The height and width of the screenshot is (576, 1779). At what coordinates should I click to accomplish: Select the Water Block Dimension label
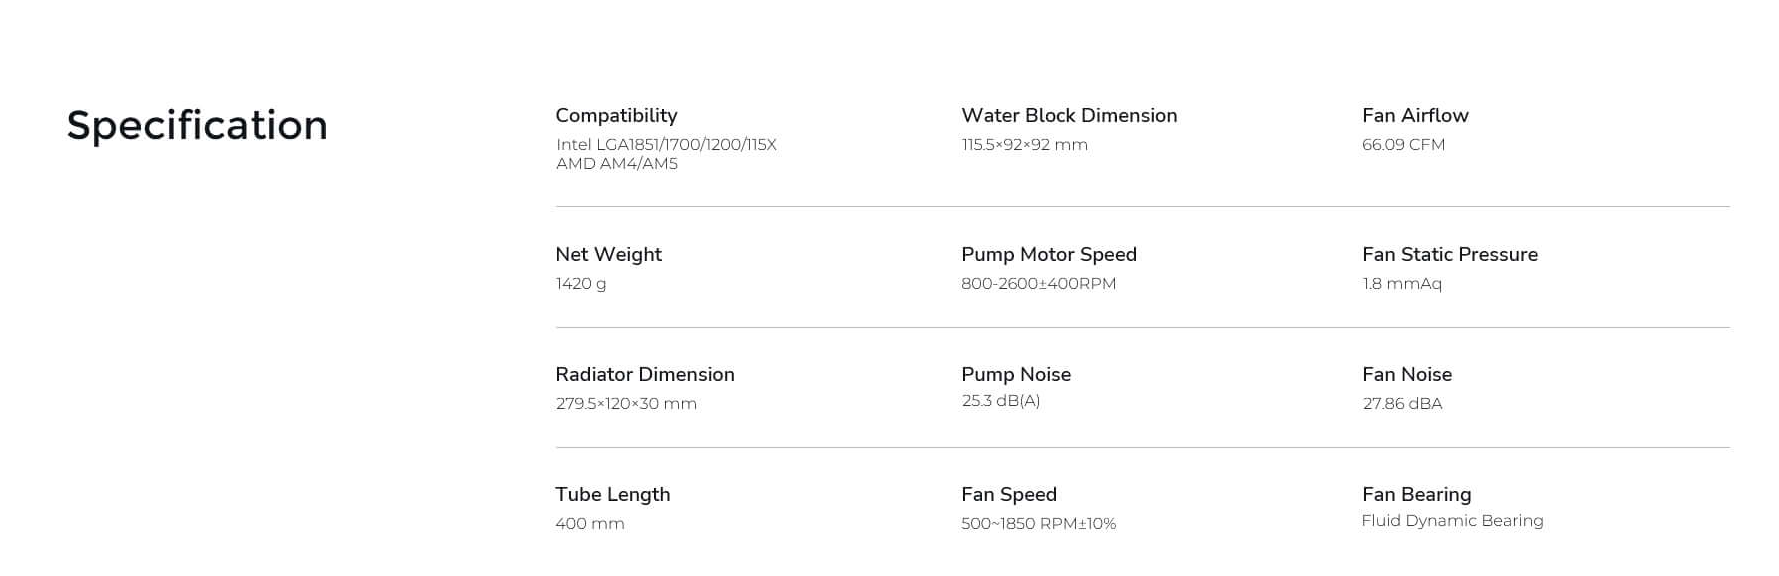click(1069, 115)
